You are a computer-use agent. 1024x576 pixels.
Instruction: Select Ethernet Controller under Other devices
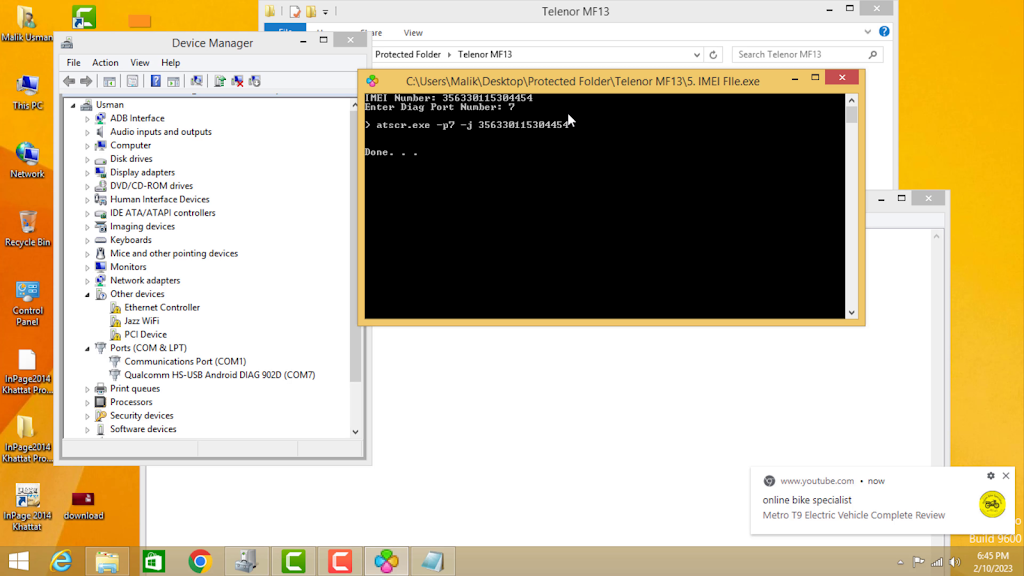click(x=162, y=308)
